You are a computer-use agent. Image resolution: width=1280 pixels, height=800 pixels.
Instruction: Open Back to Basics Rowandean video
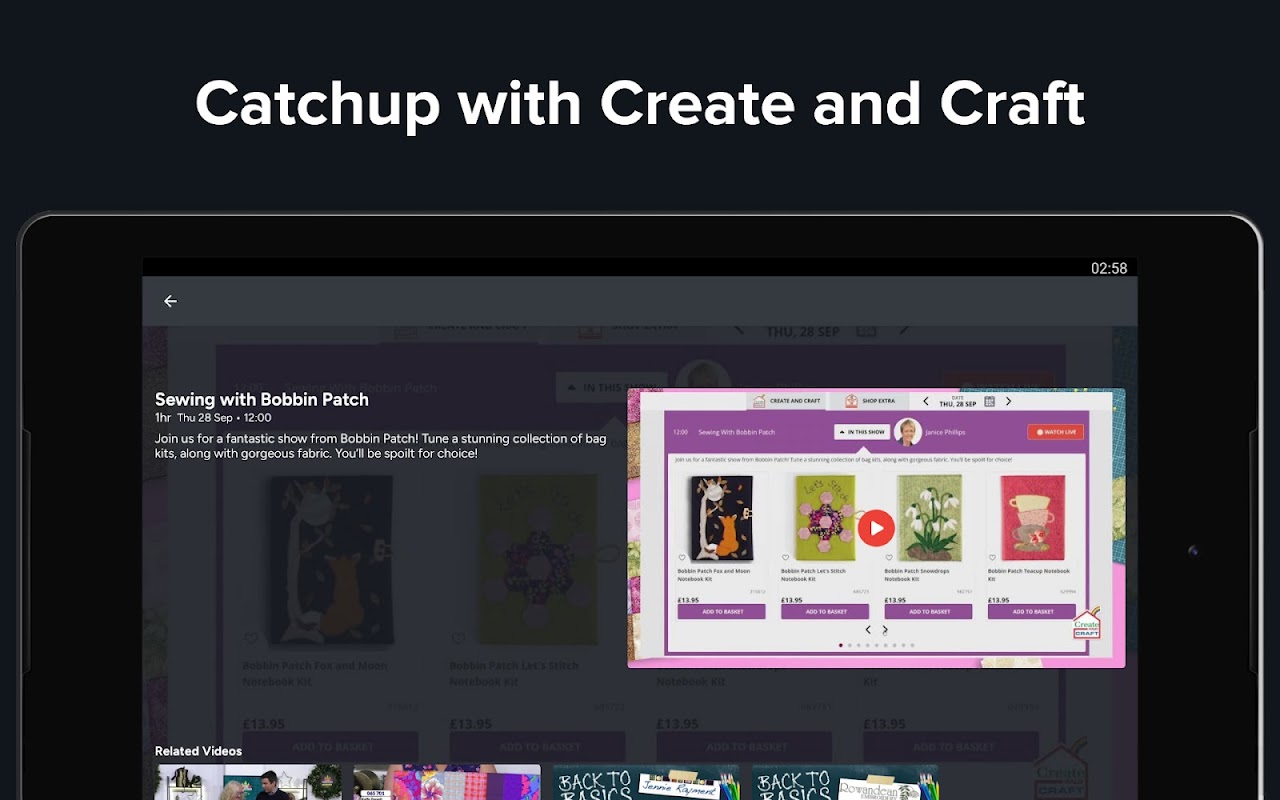845,783
